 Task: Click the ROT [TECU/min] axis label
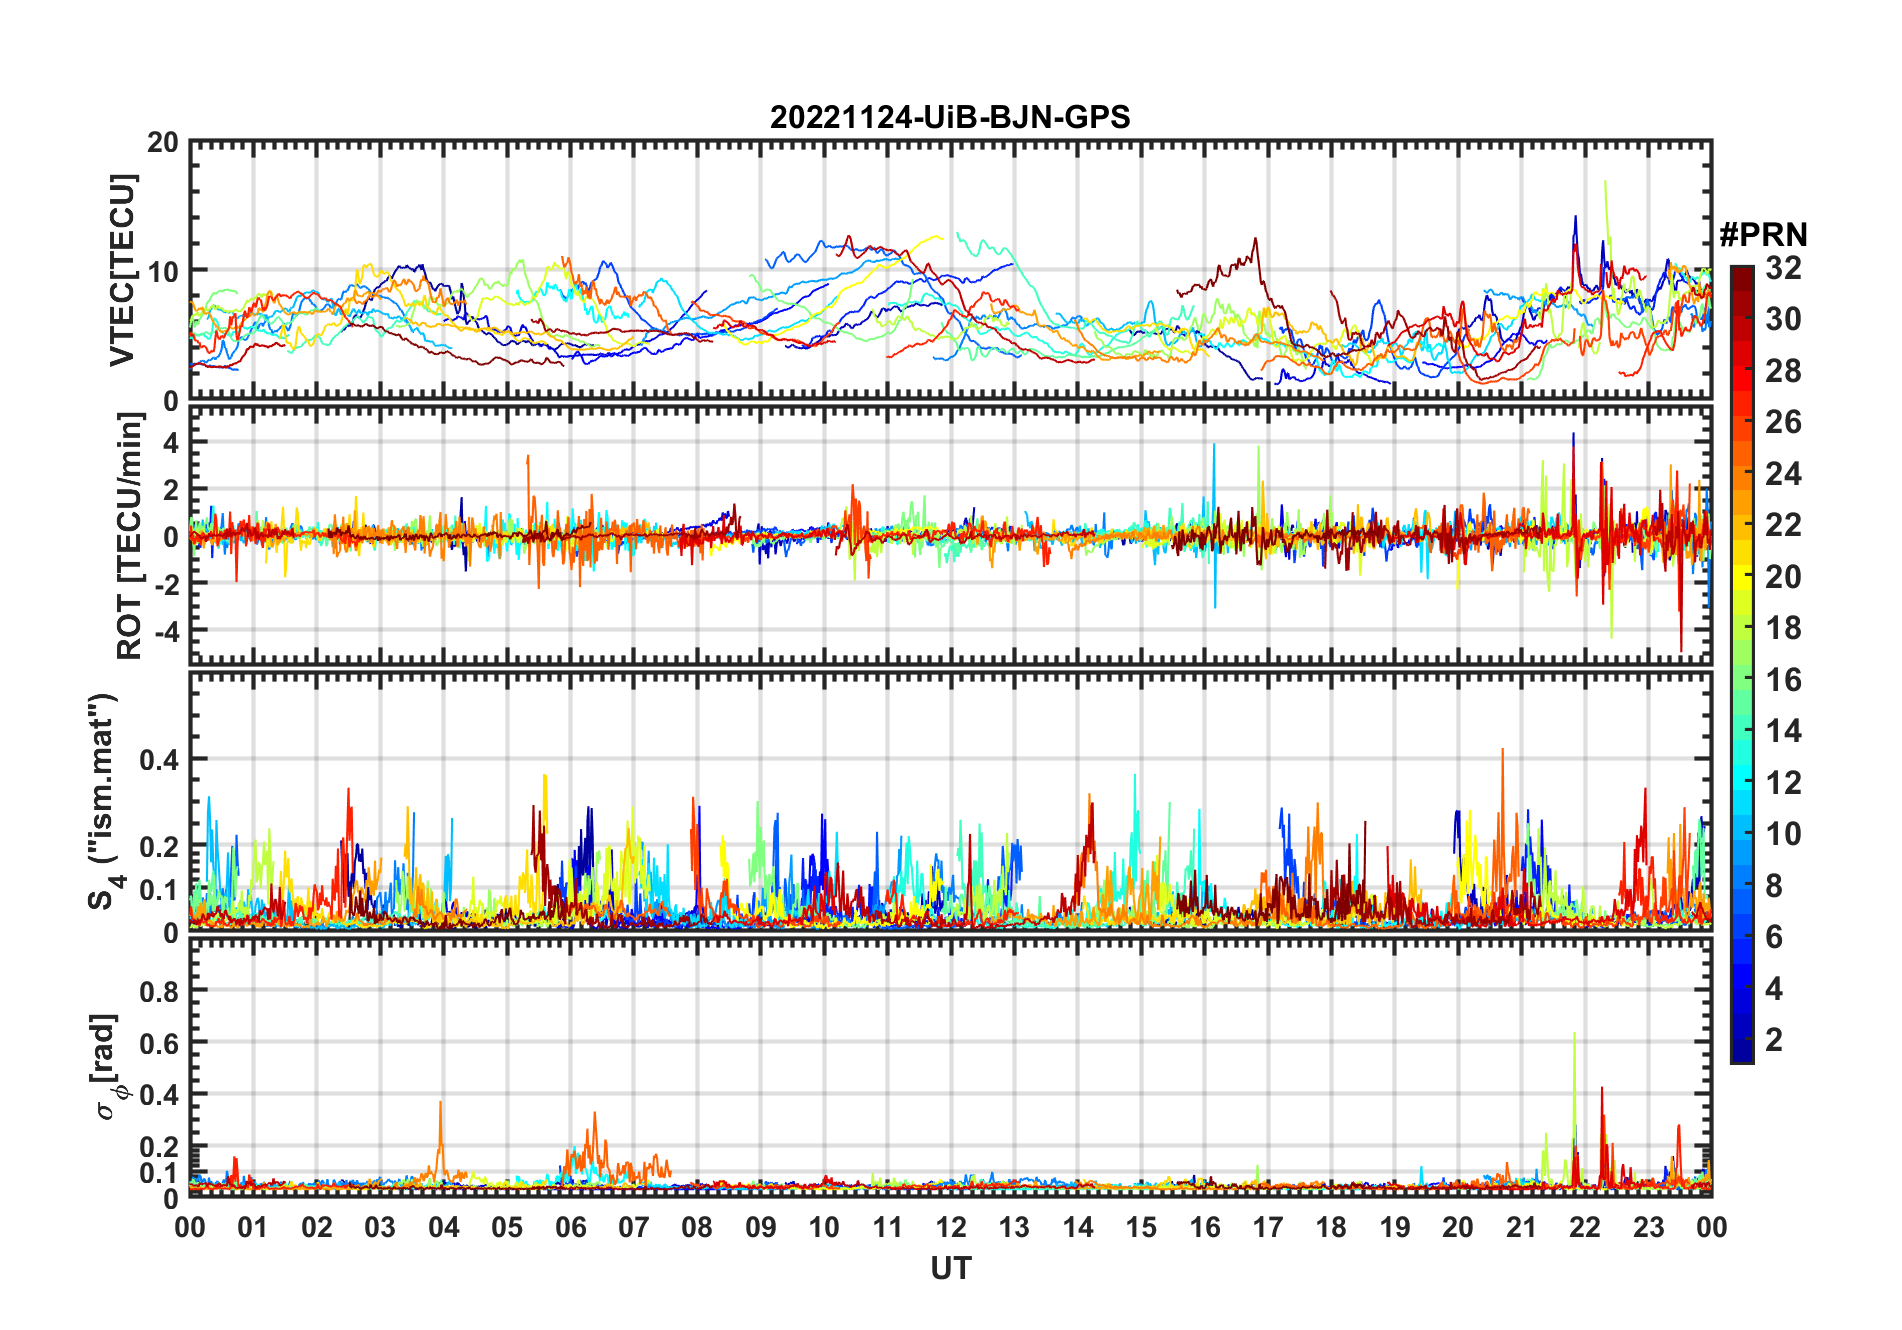point(130,536)
